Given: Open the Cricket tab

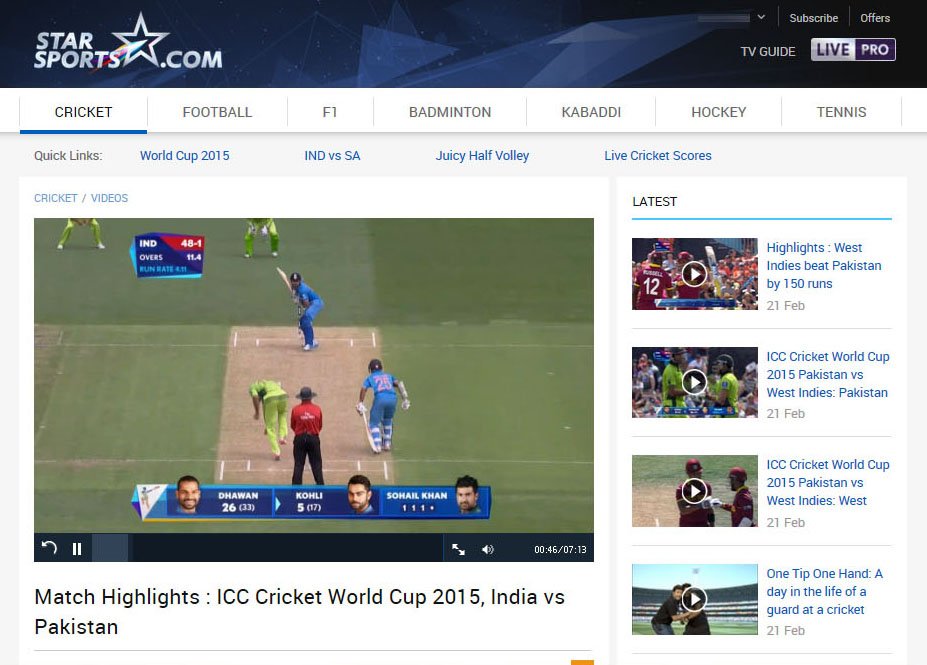Looking at the screenshot, I should (83, 112).
